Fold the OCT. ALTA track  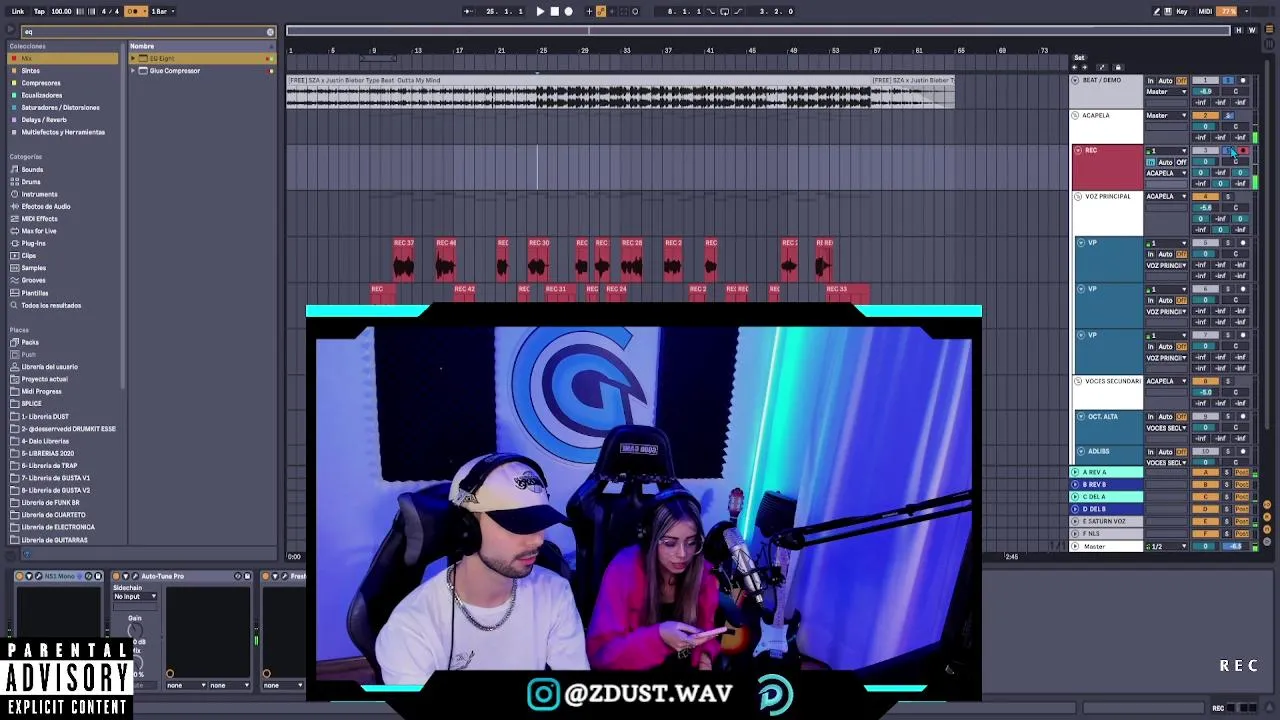coord(1082,416)
